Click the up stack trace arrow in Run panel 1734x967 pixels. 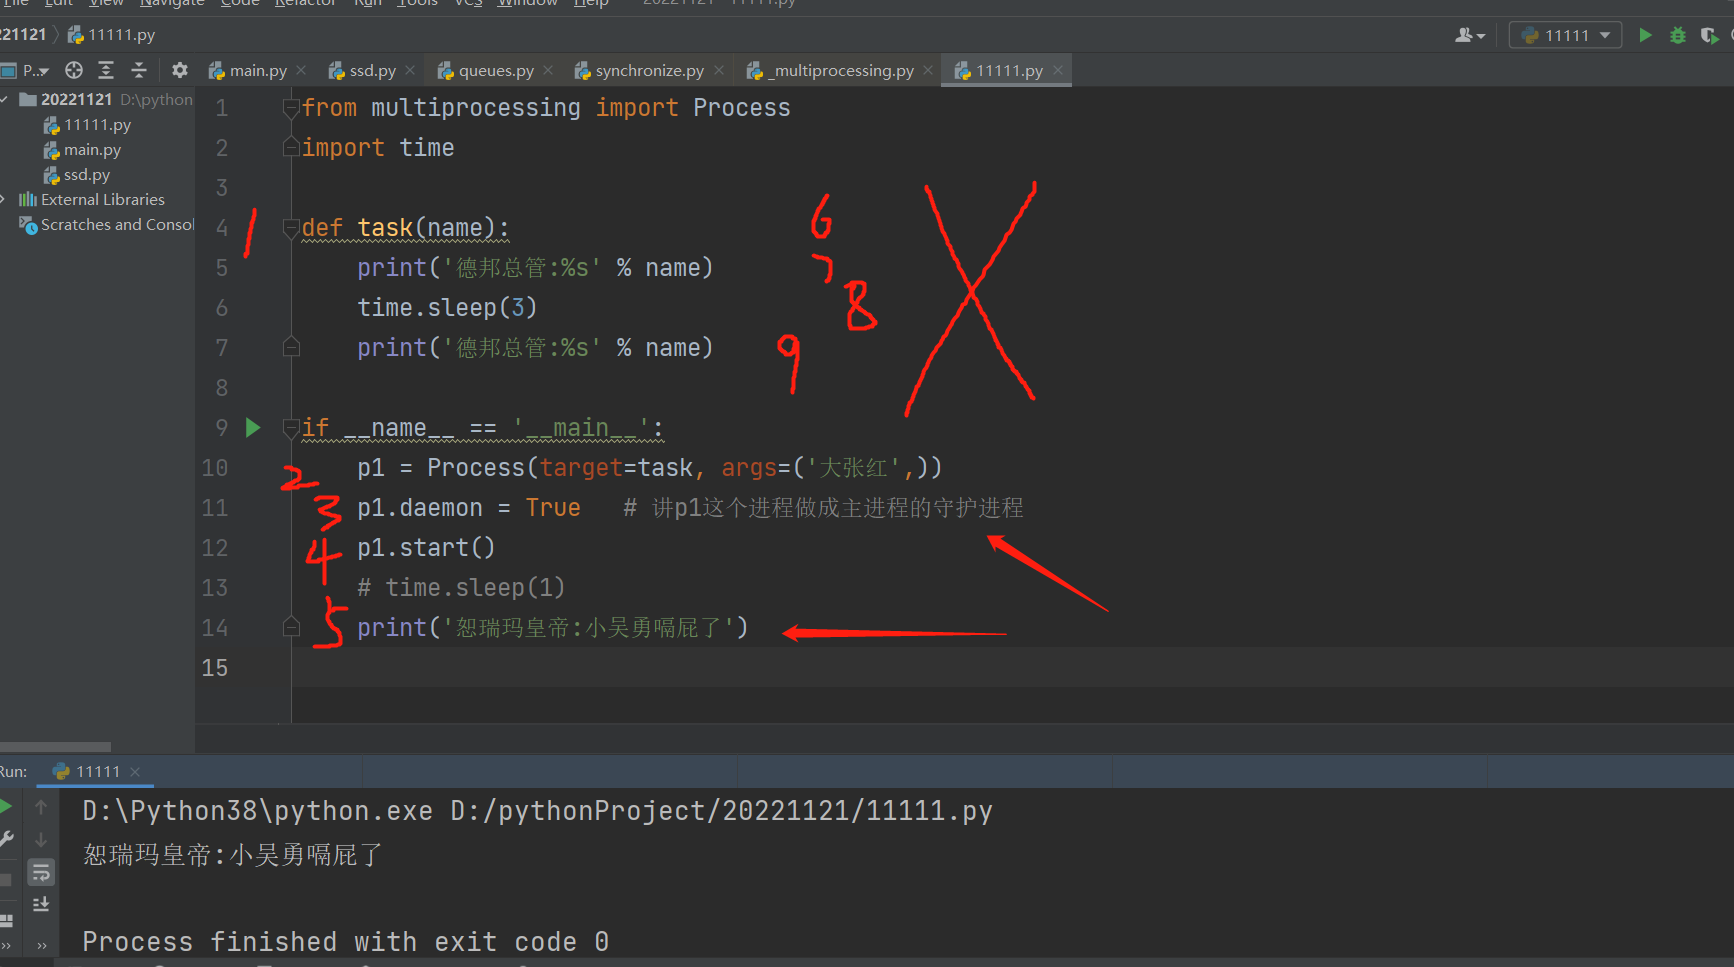pos(41,806)
